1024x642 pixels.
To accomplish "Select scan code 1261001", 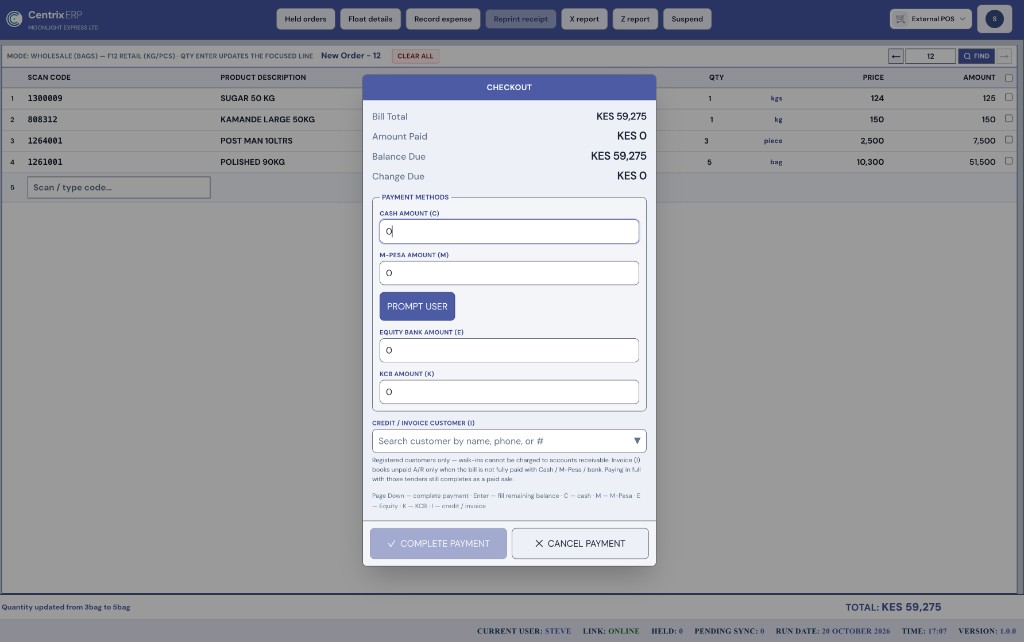I will (45, 162).
